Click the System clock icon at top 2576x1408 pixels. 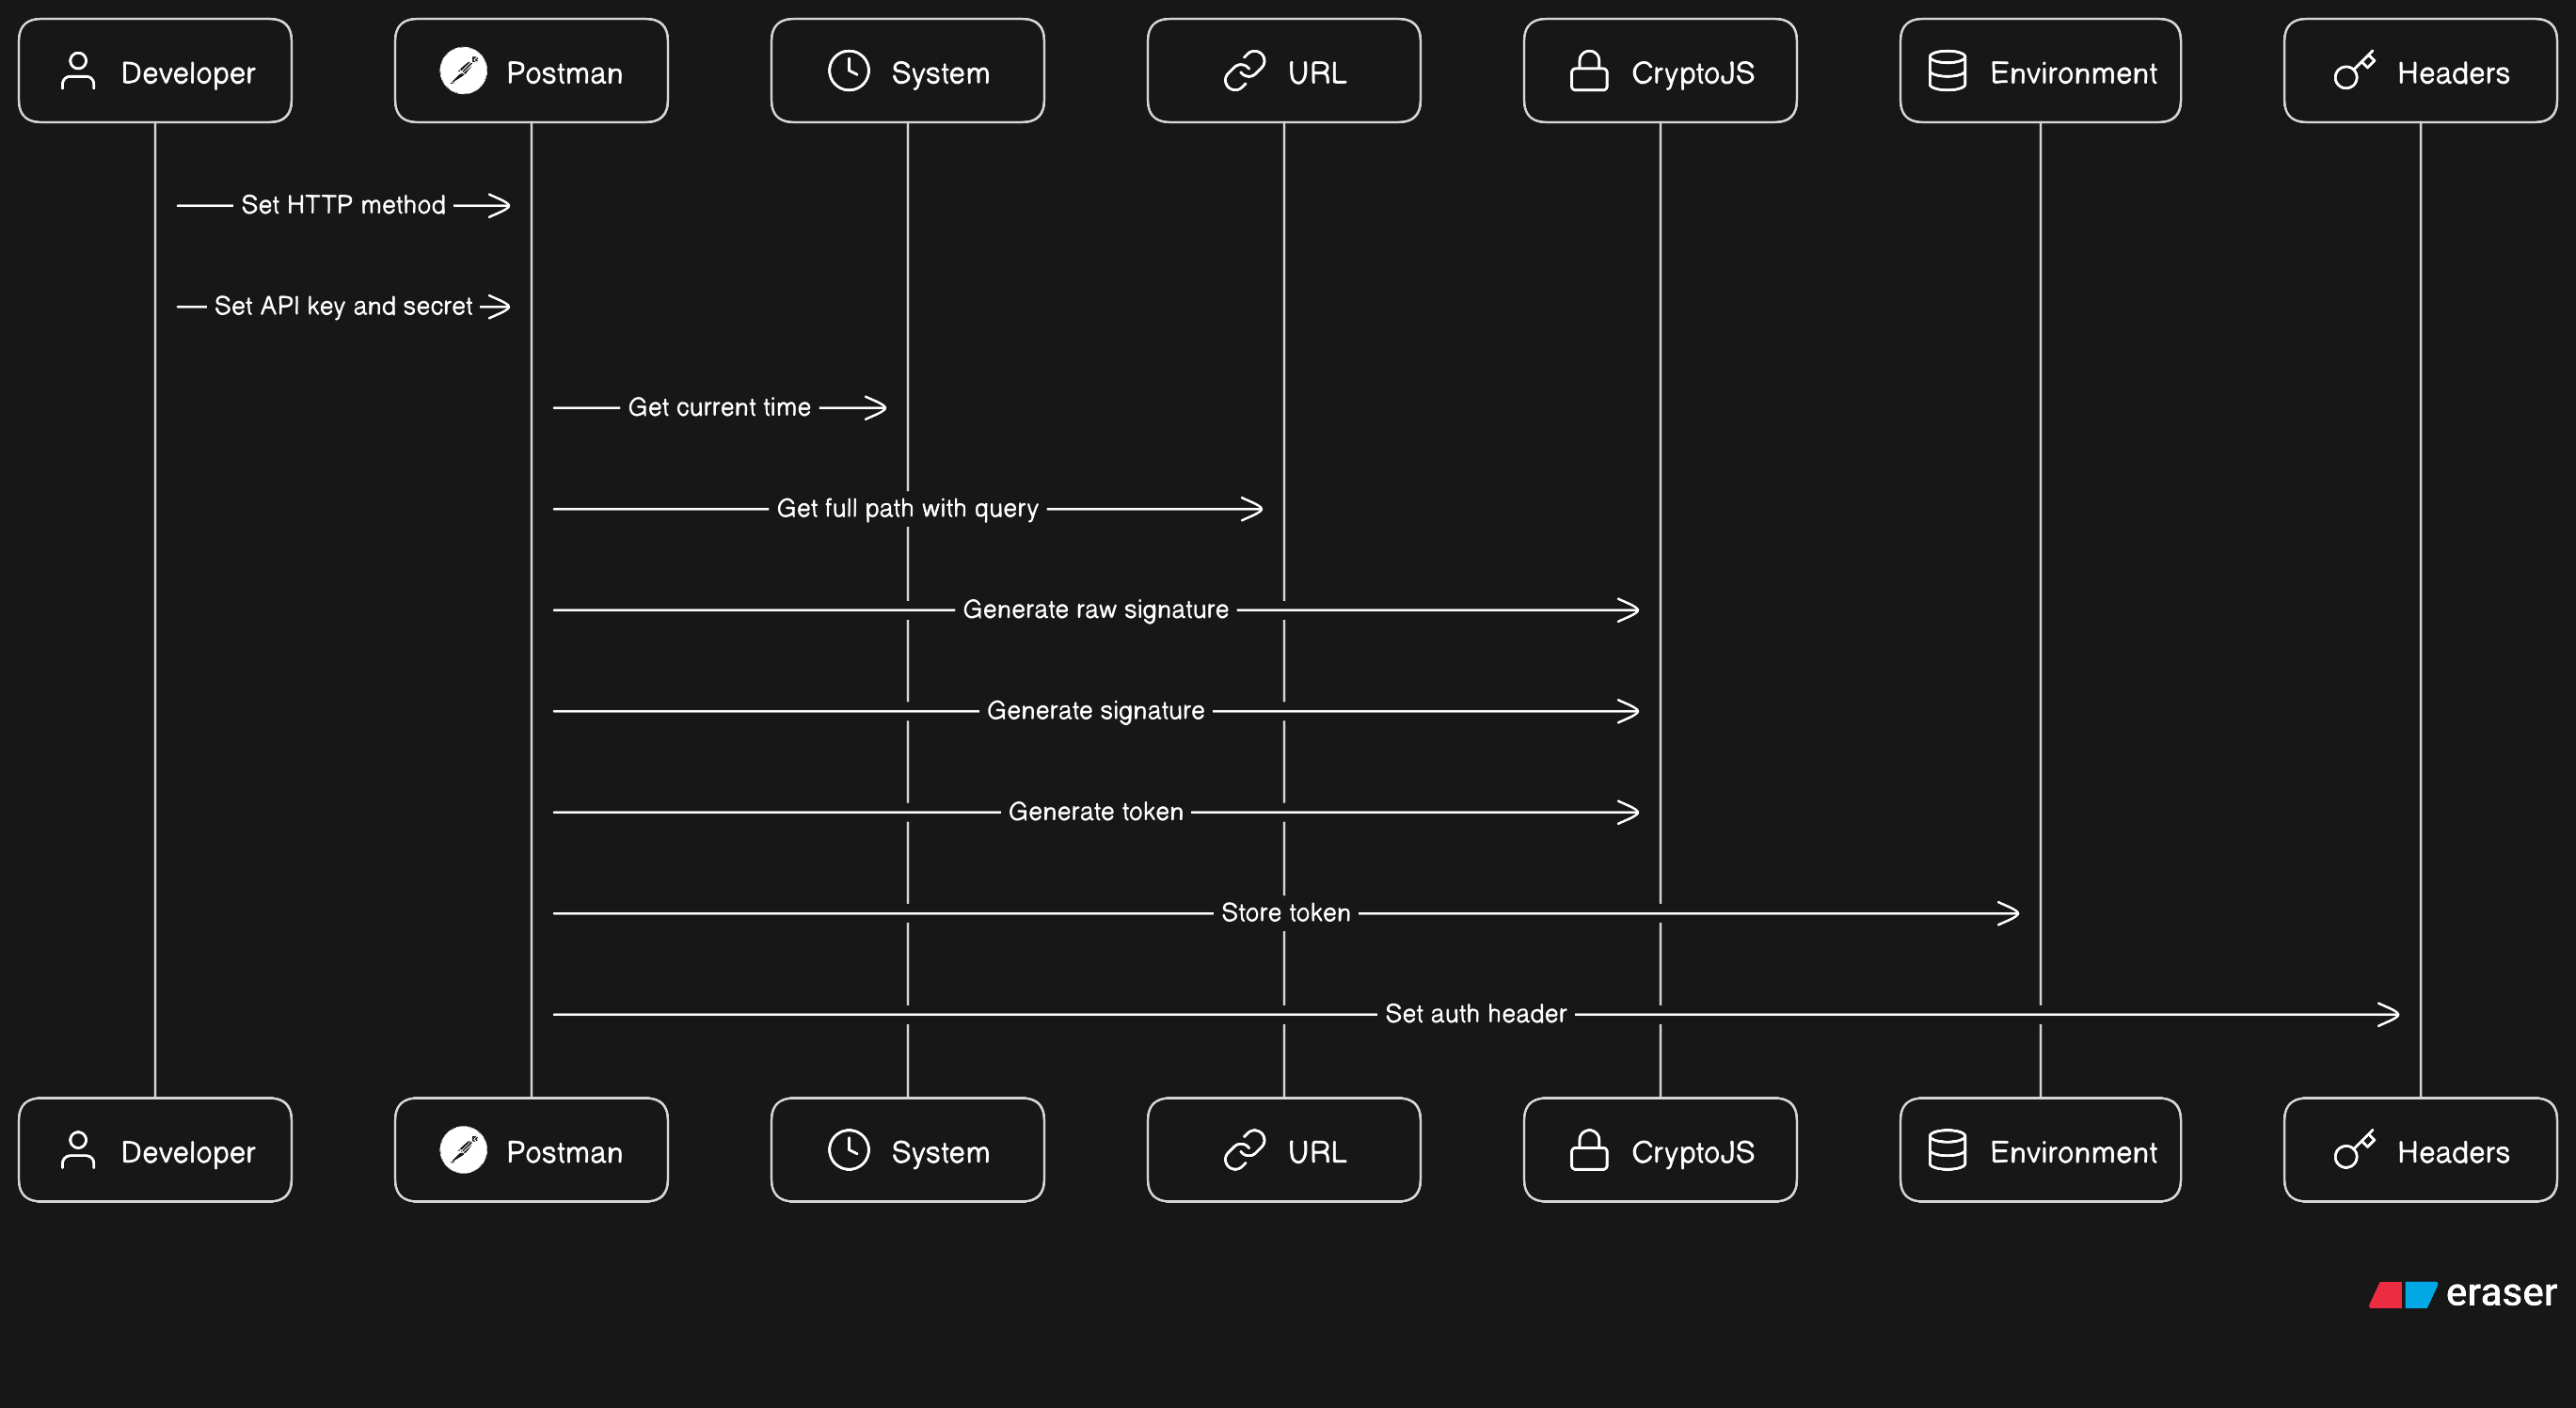849,72
